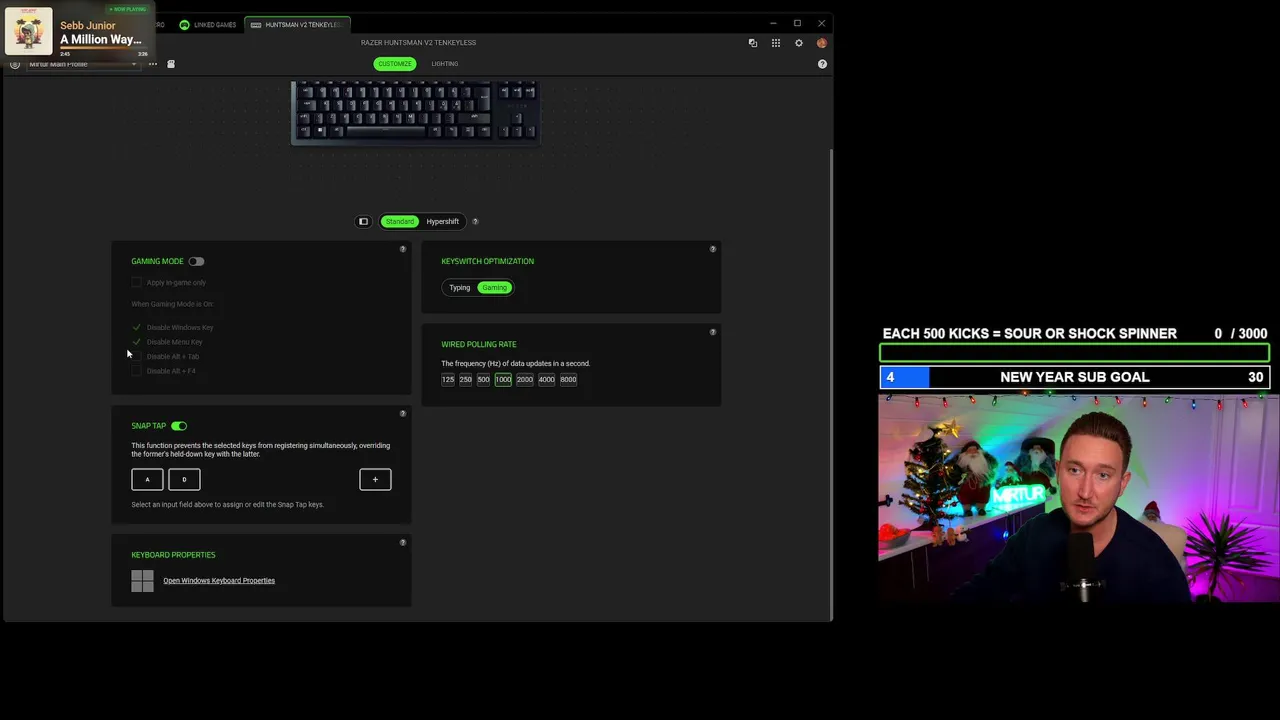The image size is (1280, 720).
Task: Click the keyboard preview image
Action: pyautogui.click(x=415, y=113)
